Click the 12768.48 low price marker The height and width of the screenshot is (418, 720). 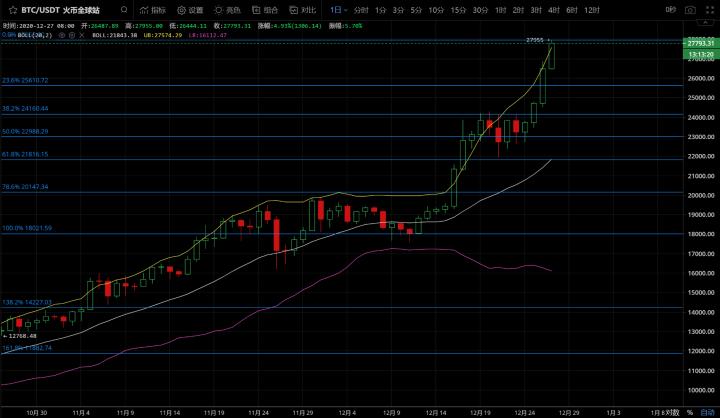tap(22, 336)
